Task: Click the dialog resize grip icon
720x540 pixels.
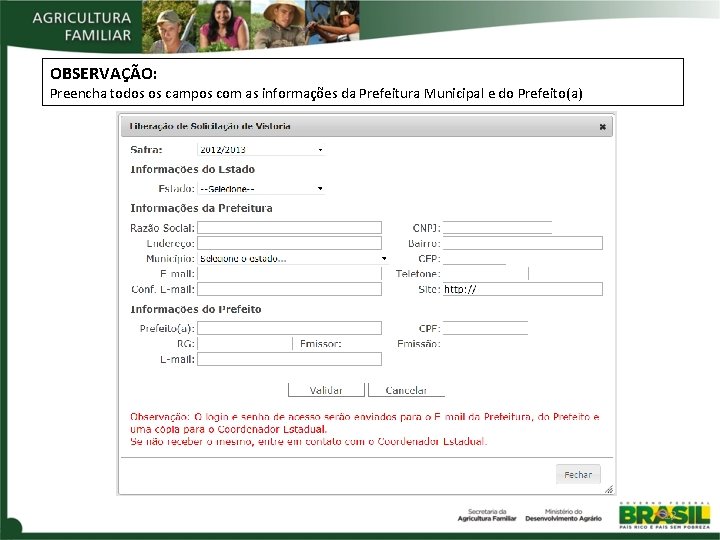Action: click(609, 489)
